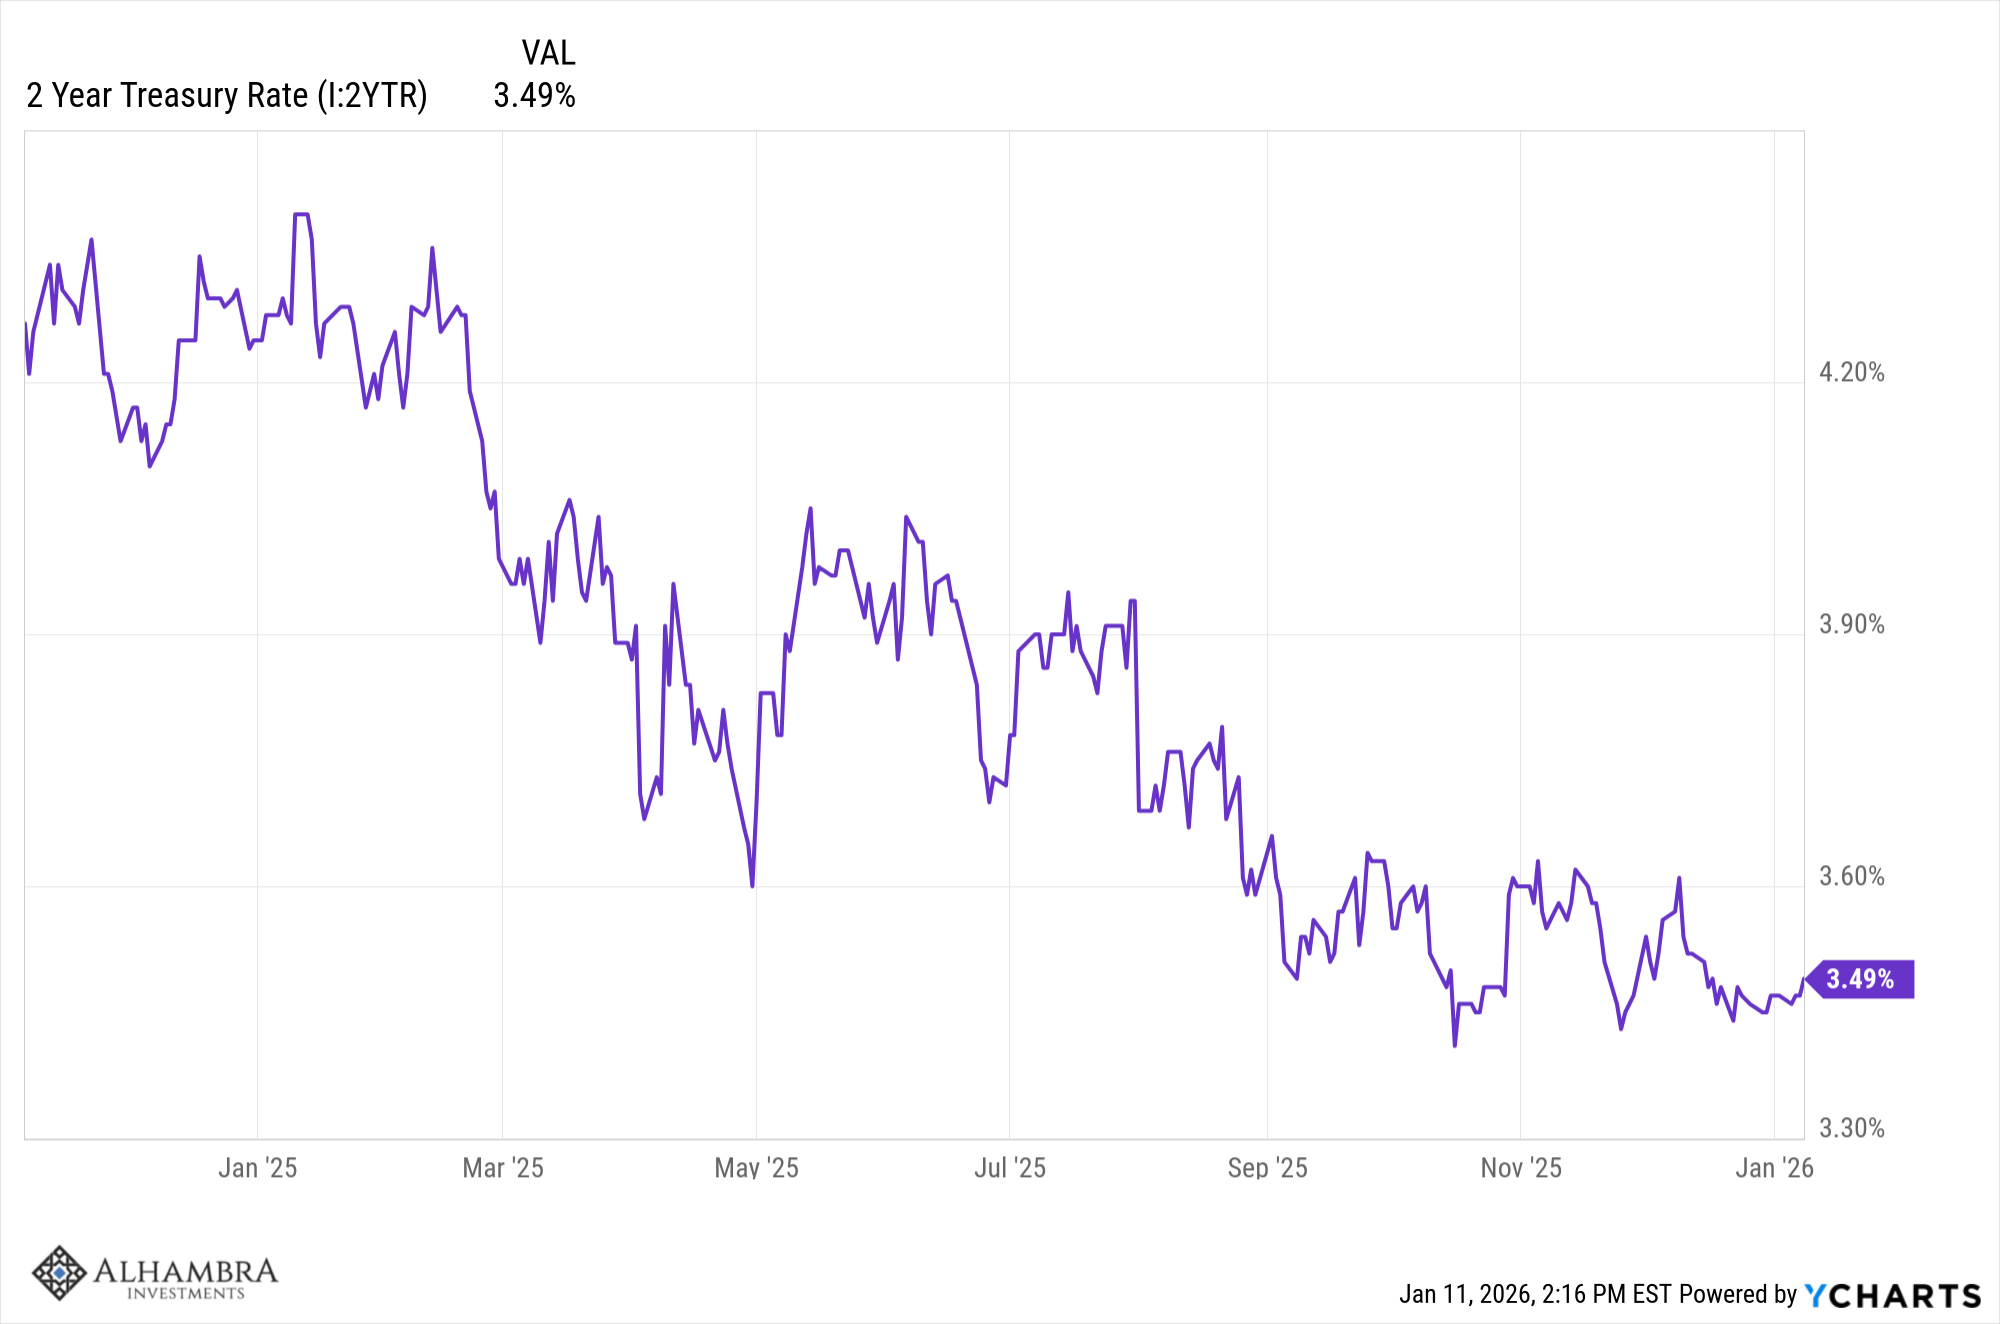Click the VAL column header
The width and height of the screenshot is (2000, 1324).
click(x=548, y=53)
